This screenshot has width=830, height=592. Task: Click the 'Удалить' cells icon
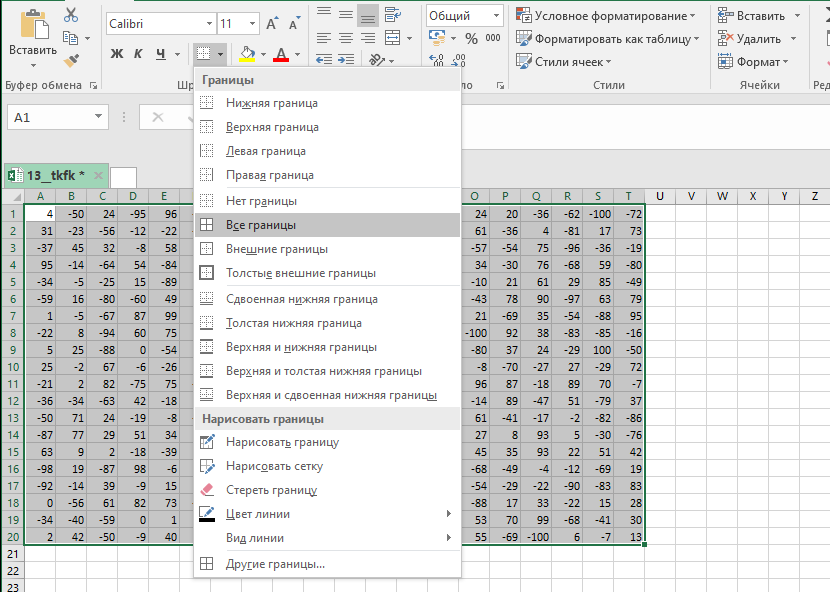pos(725,39)
